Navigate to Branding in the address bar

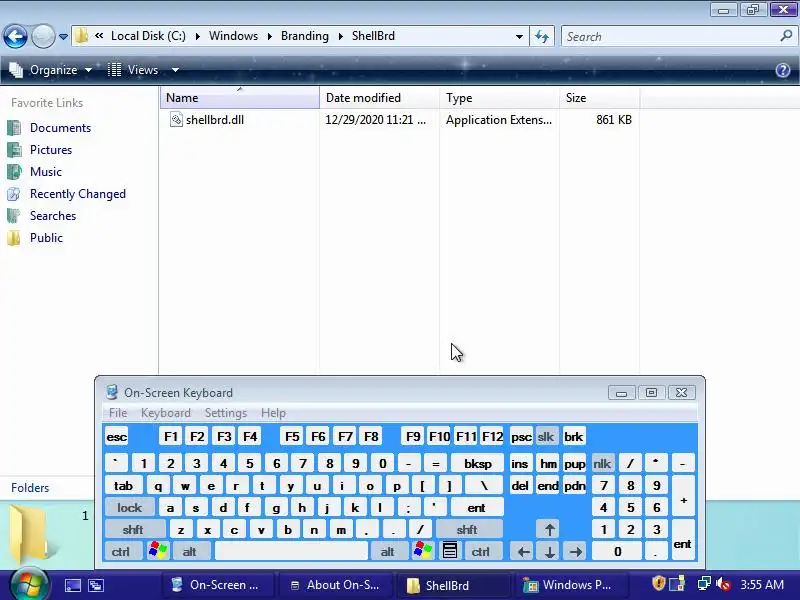[305, 36]
